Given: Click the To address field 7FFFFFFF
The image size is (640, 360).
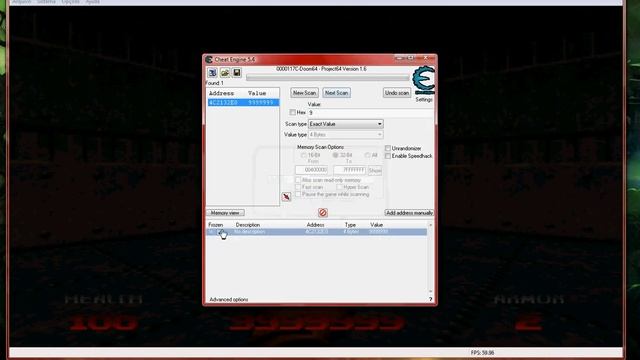Looking at the screenshot, I should click(350, 170).
